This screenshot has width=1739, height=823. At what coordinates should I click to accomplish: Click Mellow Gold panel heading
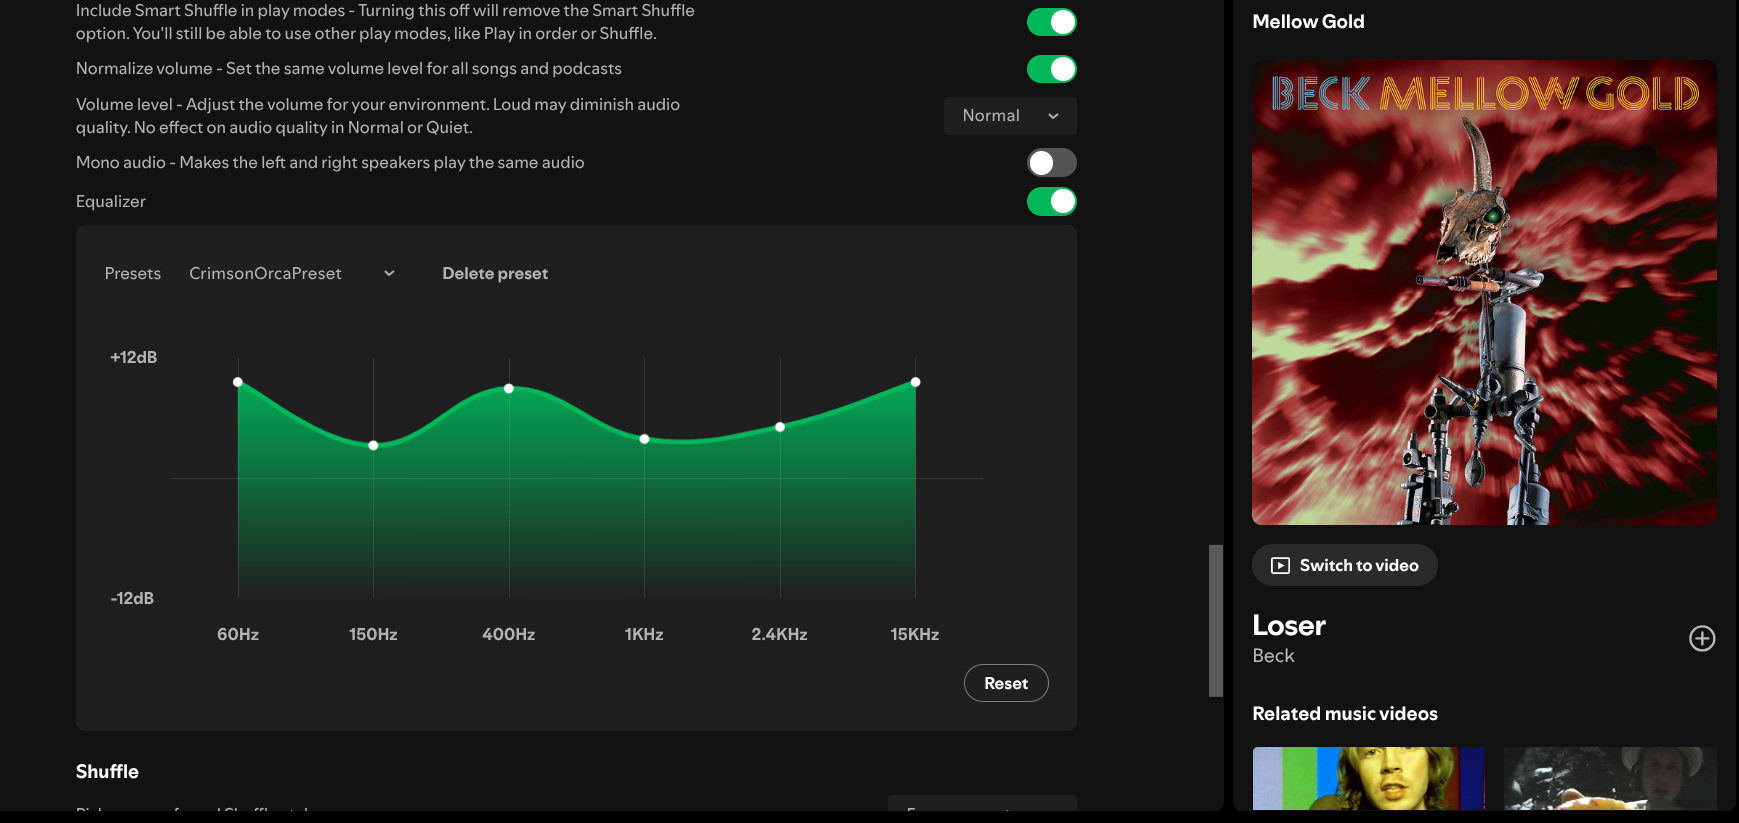tap(1308, 22)
